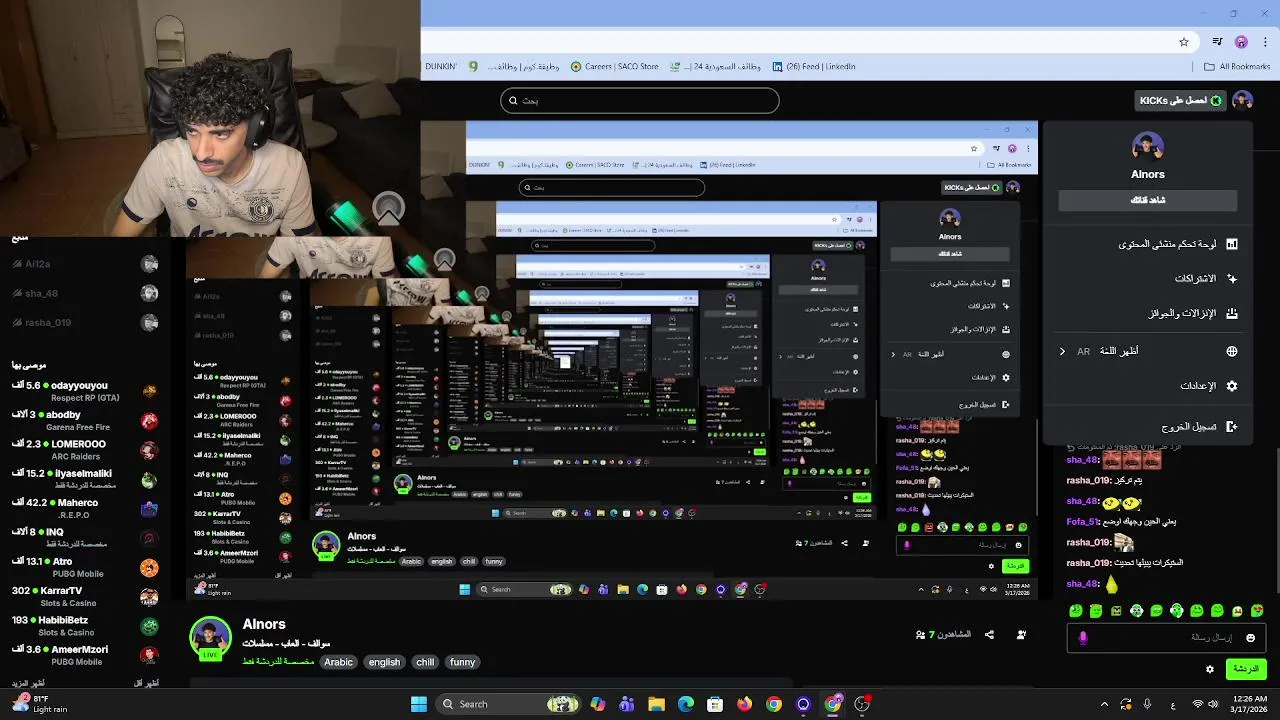
Task: Open File Explorer from taskbar
Action: (656, 704)
